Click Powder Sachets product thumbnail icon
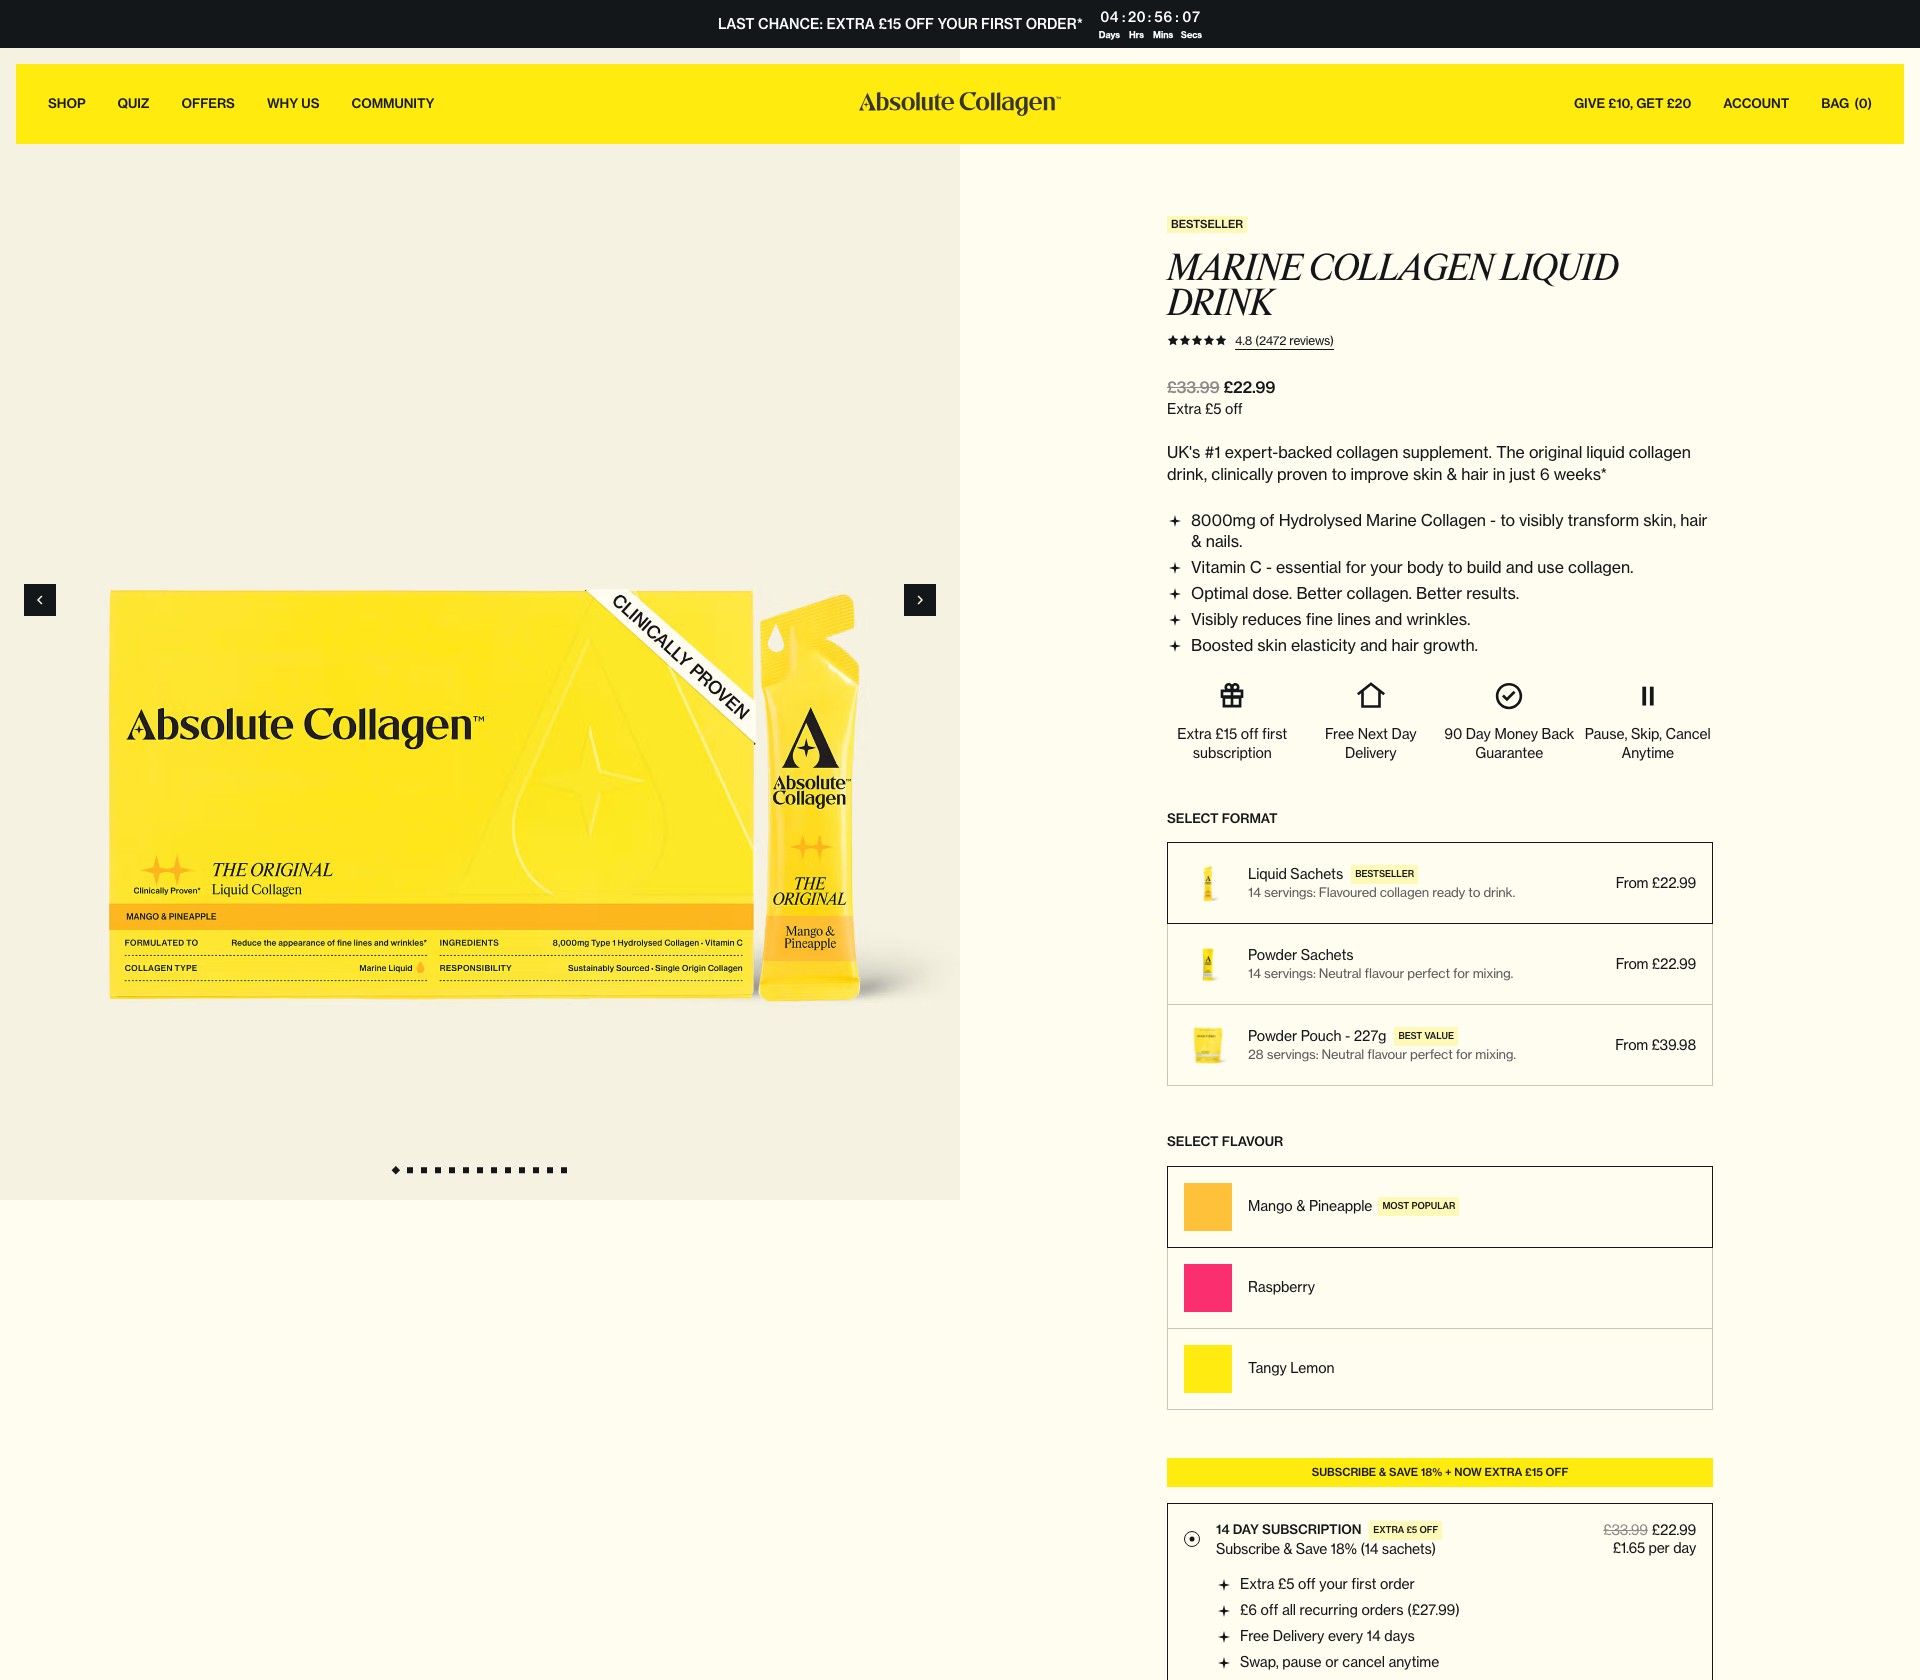 [1208, 964]
